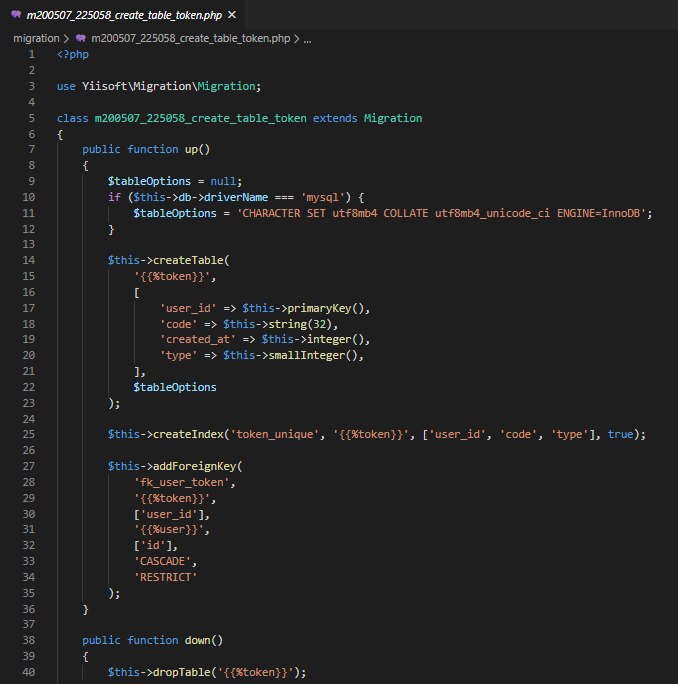Click the 'mysql' string literal
This screenshot has height=684, width=678.
[x=323, y=197]
